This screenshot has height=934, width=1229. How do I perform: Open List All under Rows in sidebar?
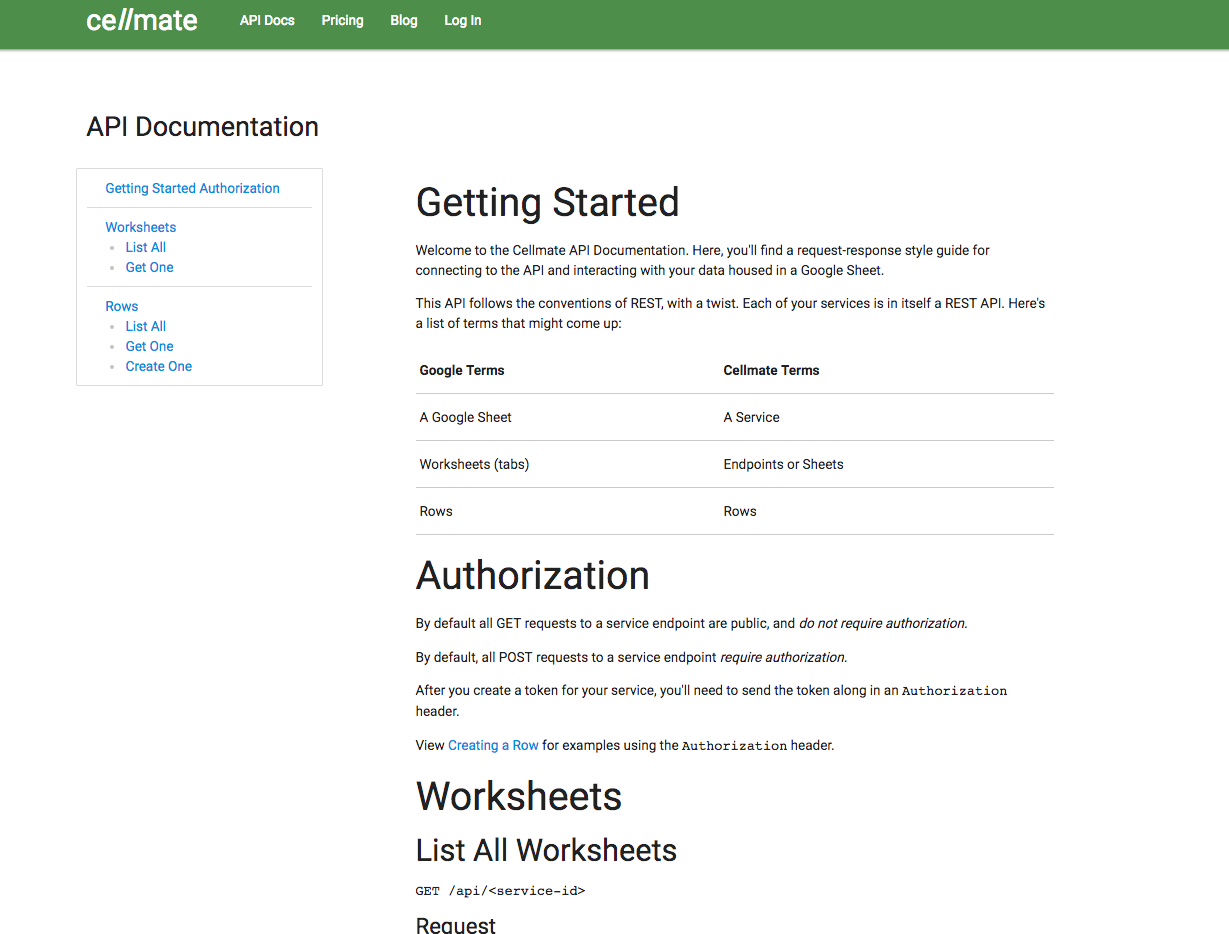point(146,326)
